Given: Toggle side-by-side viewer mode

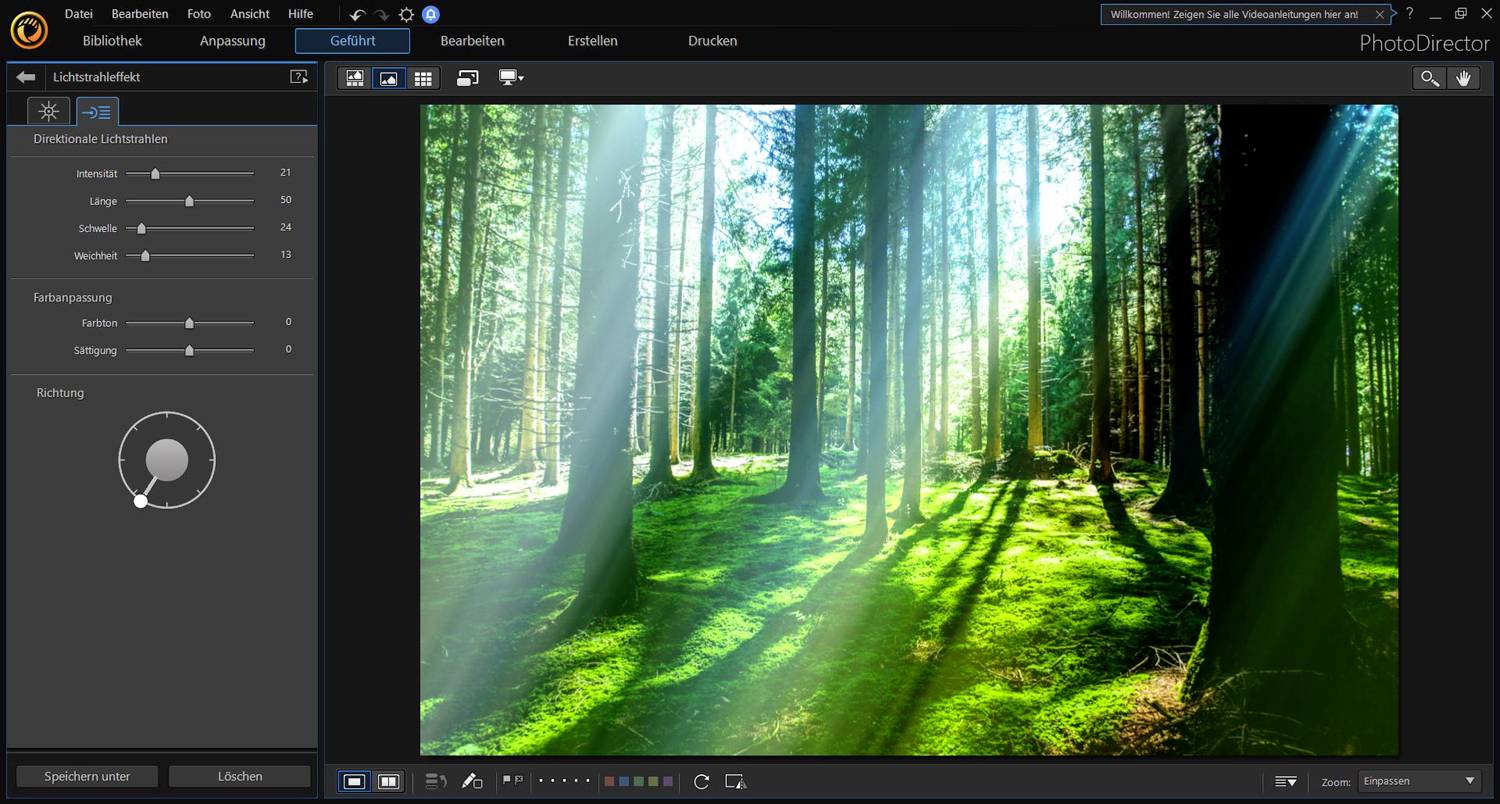Looking at the screenshot, I should click(x=388, y=781).
